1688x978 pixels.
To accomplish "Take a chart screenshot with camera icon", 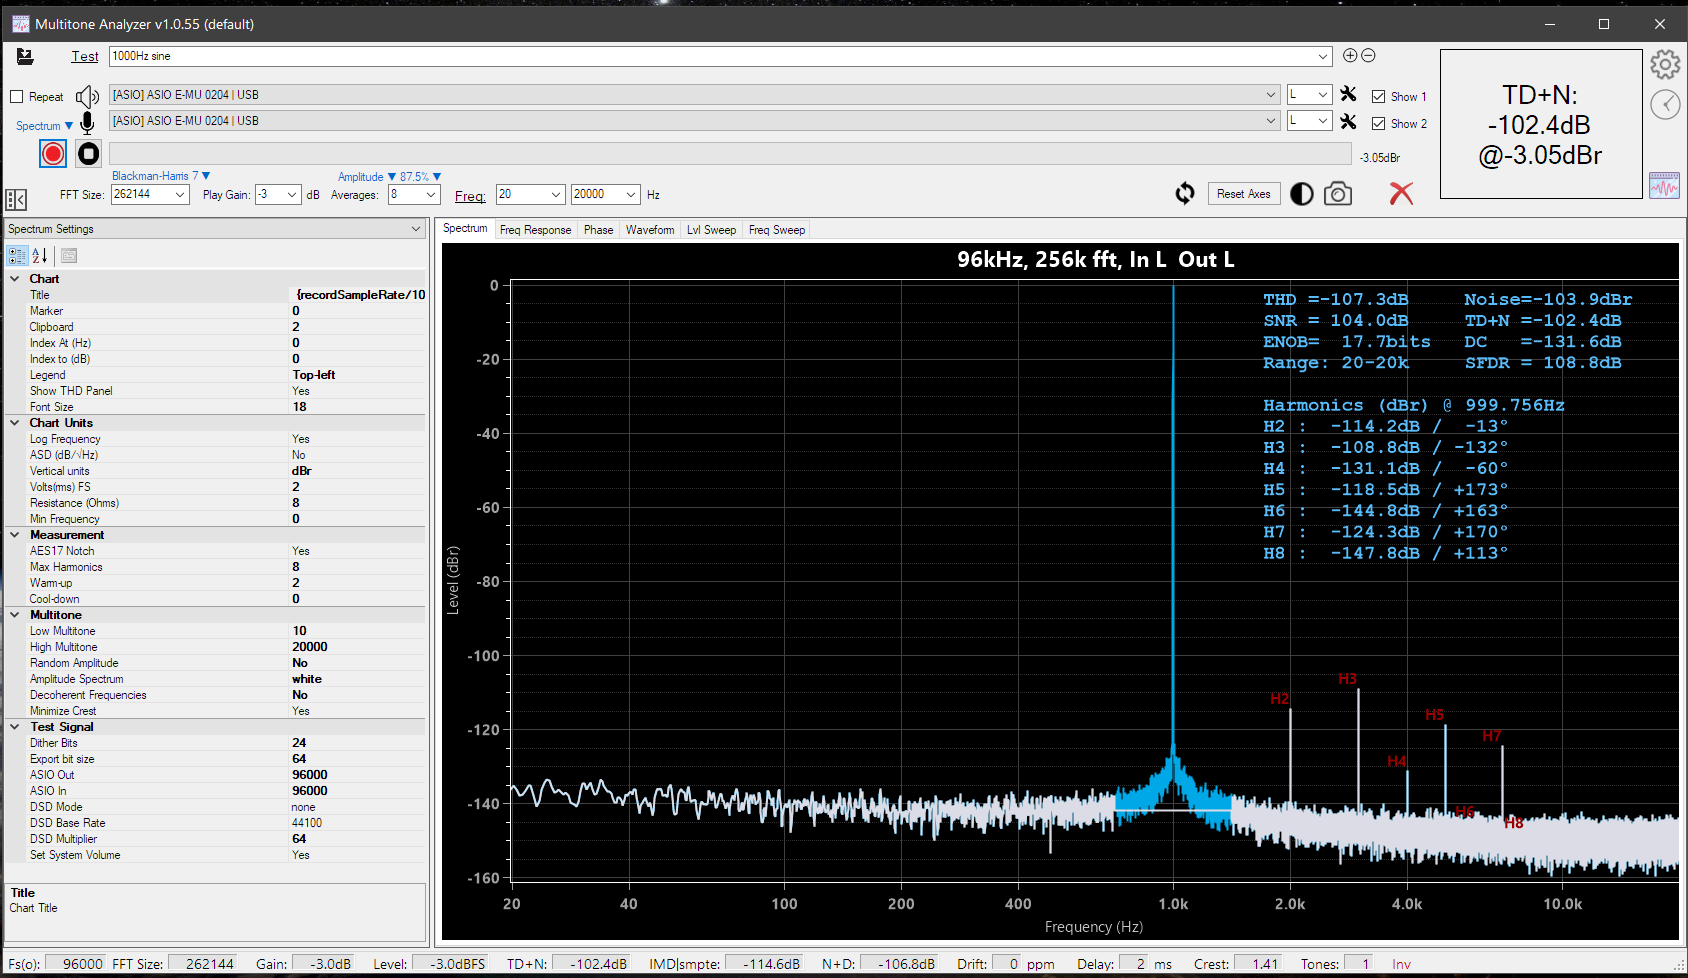I will (x=1338, y=193).
